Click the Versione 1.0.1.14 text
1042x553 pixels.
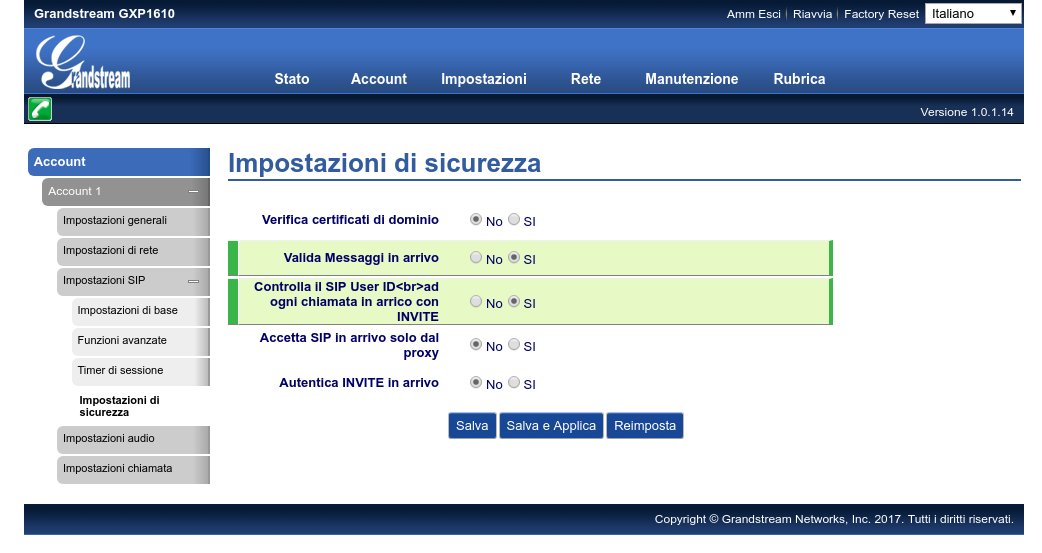[x=966, y=112]
